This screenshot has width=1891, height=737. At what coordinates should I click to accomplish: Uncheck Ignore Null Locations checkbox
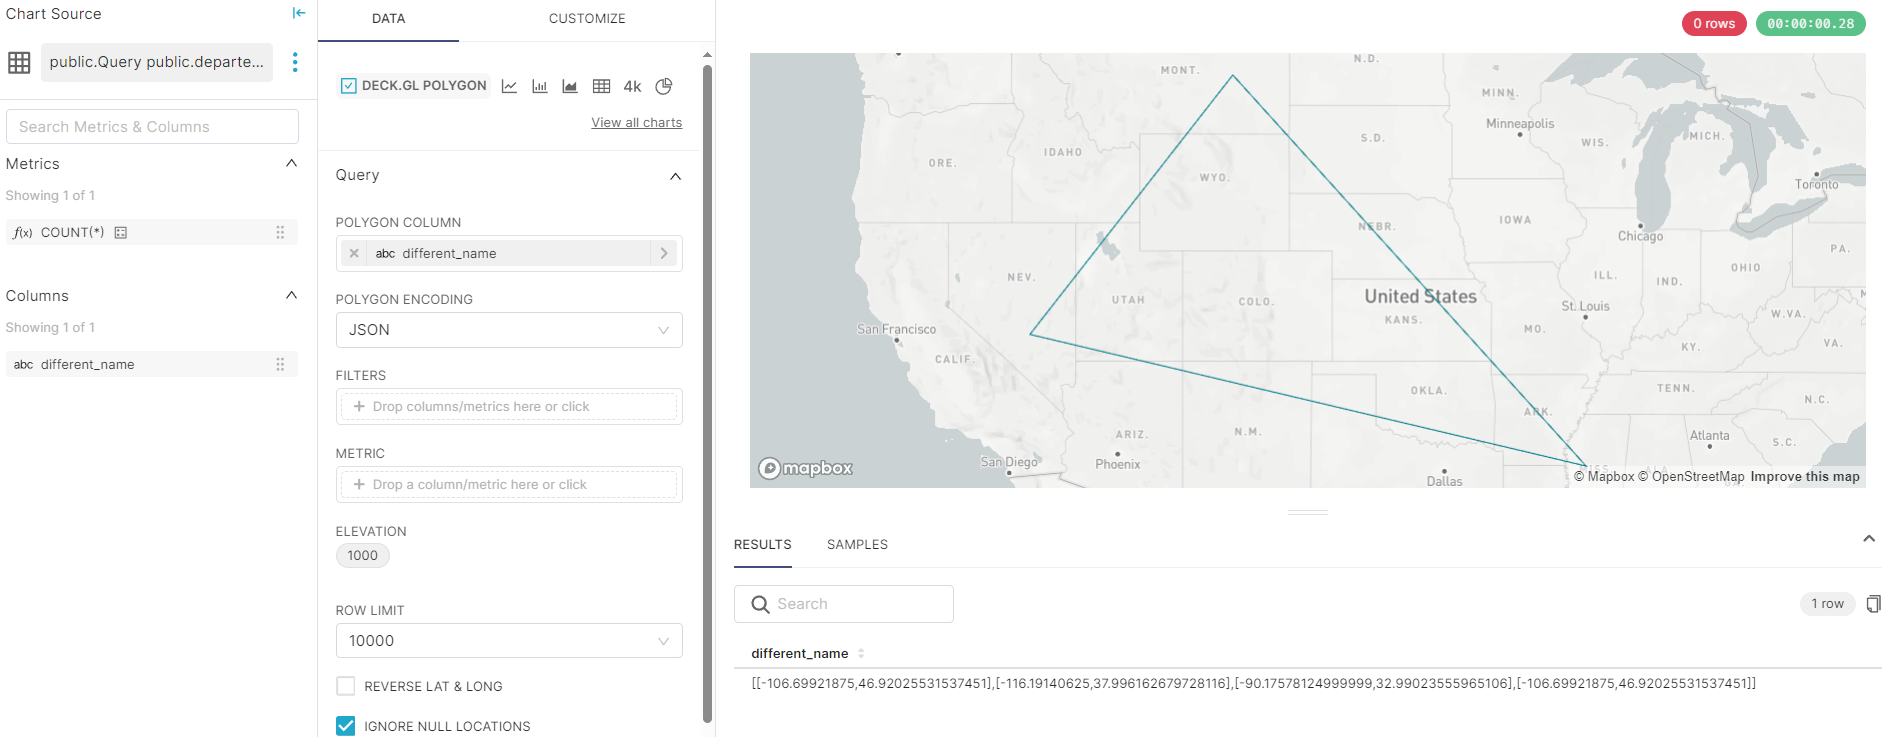pos(346,726)
